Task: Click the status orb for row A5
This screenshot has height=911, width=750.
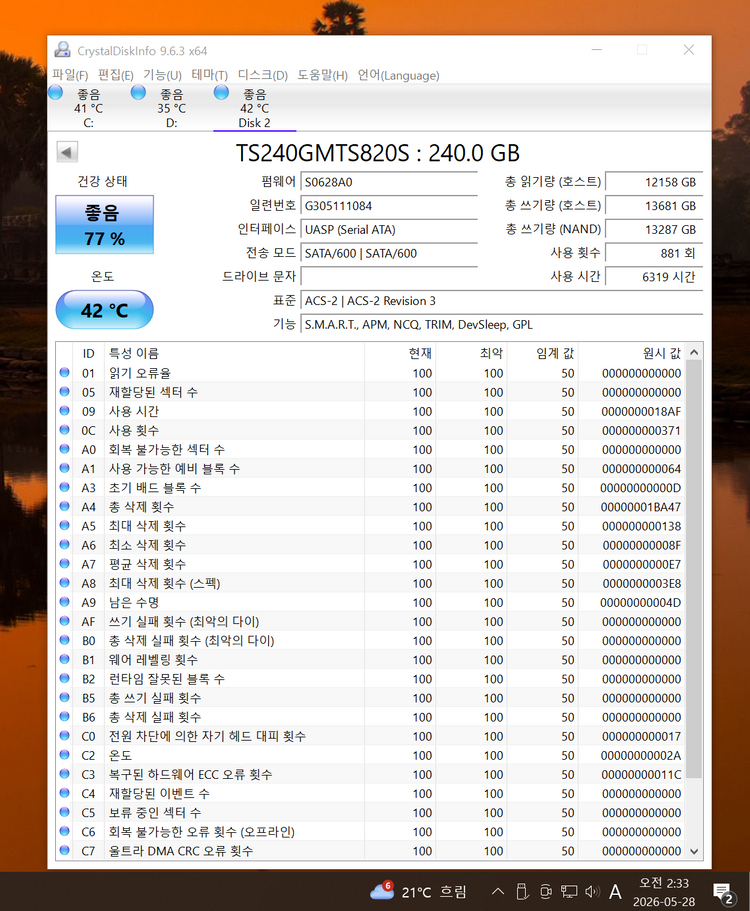Action: [x=64, y=526]
